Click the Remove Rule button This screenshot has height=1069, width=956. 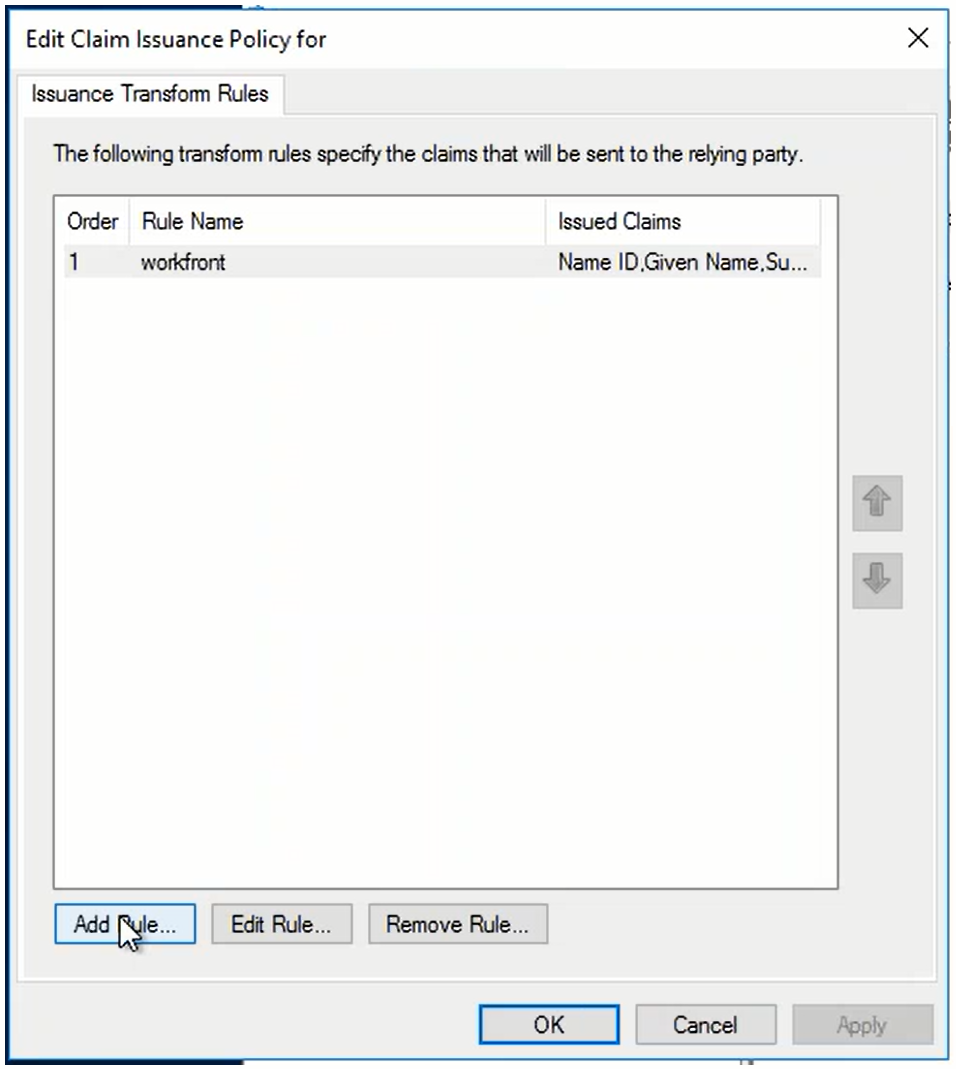[457, 925]
